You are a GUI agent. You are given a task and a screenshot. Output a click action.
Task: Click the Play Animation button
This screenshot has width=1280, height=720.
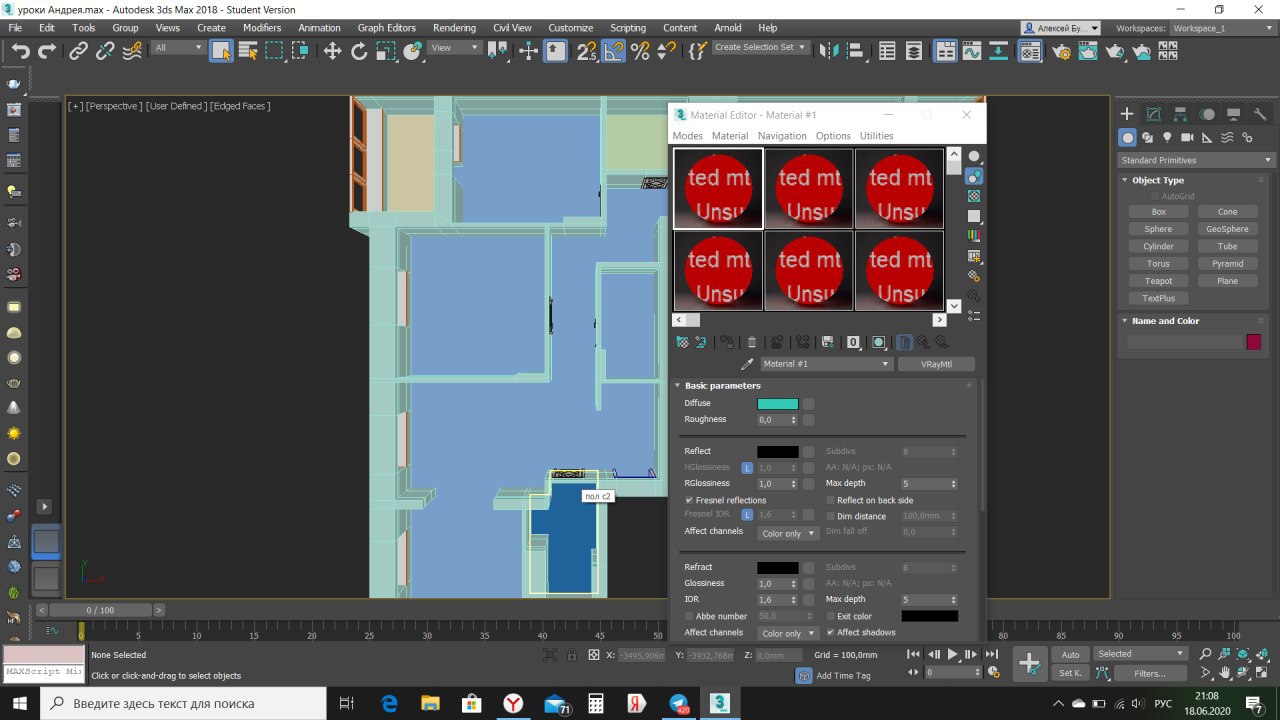pos(952,654)
